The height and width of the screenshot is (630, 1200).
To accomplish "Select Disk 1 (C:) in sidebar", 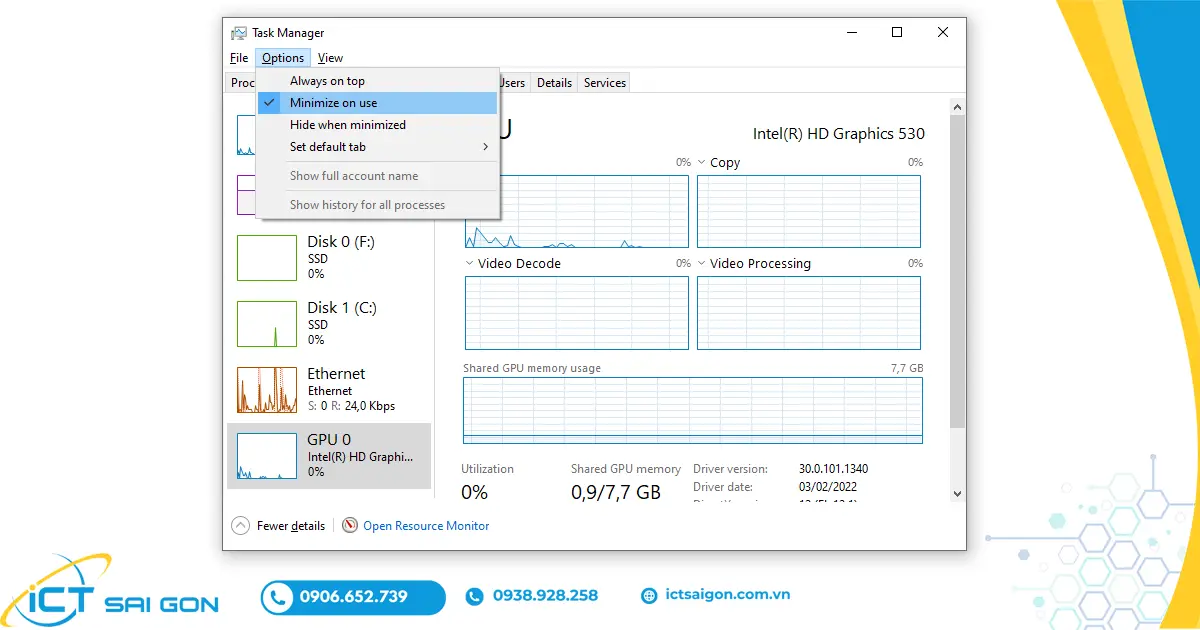I will coord(329,323).
